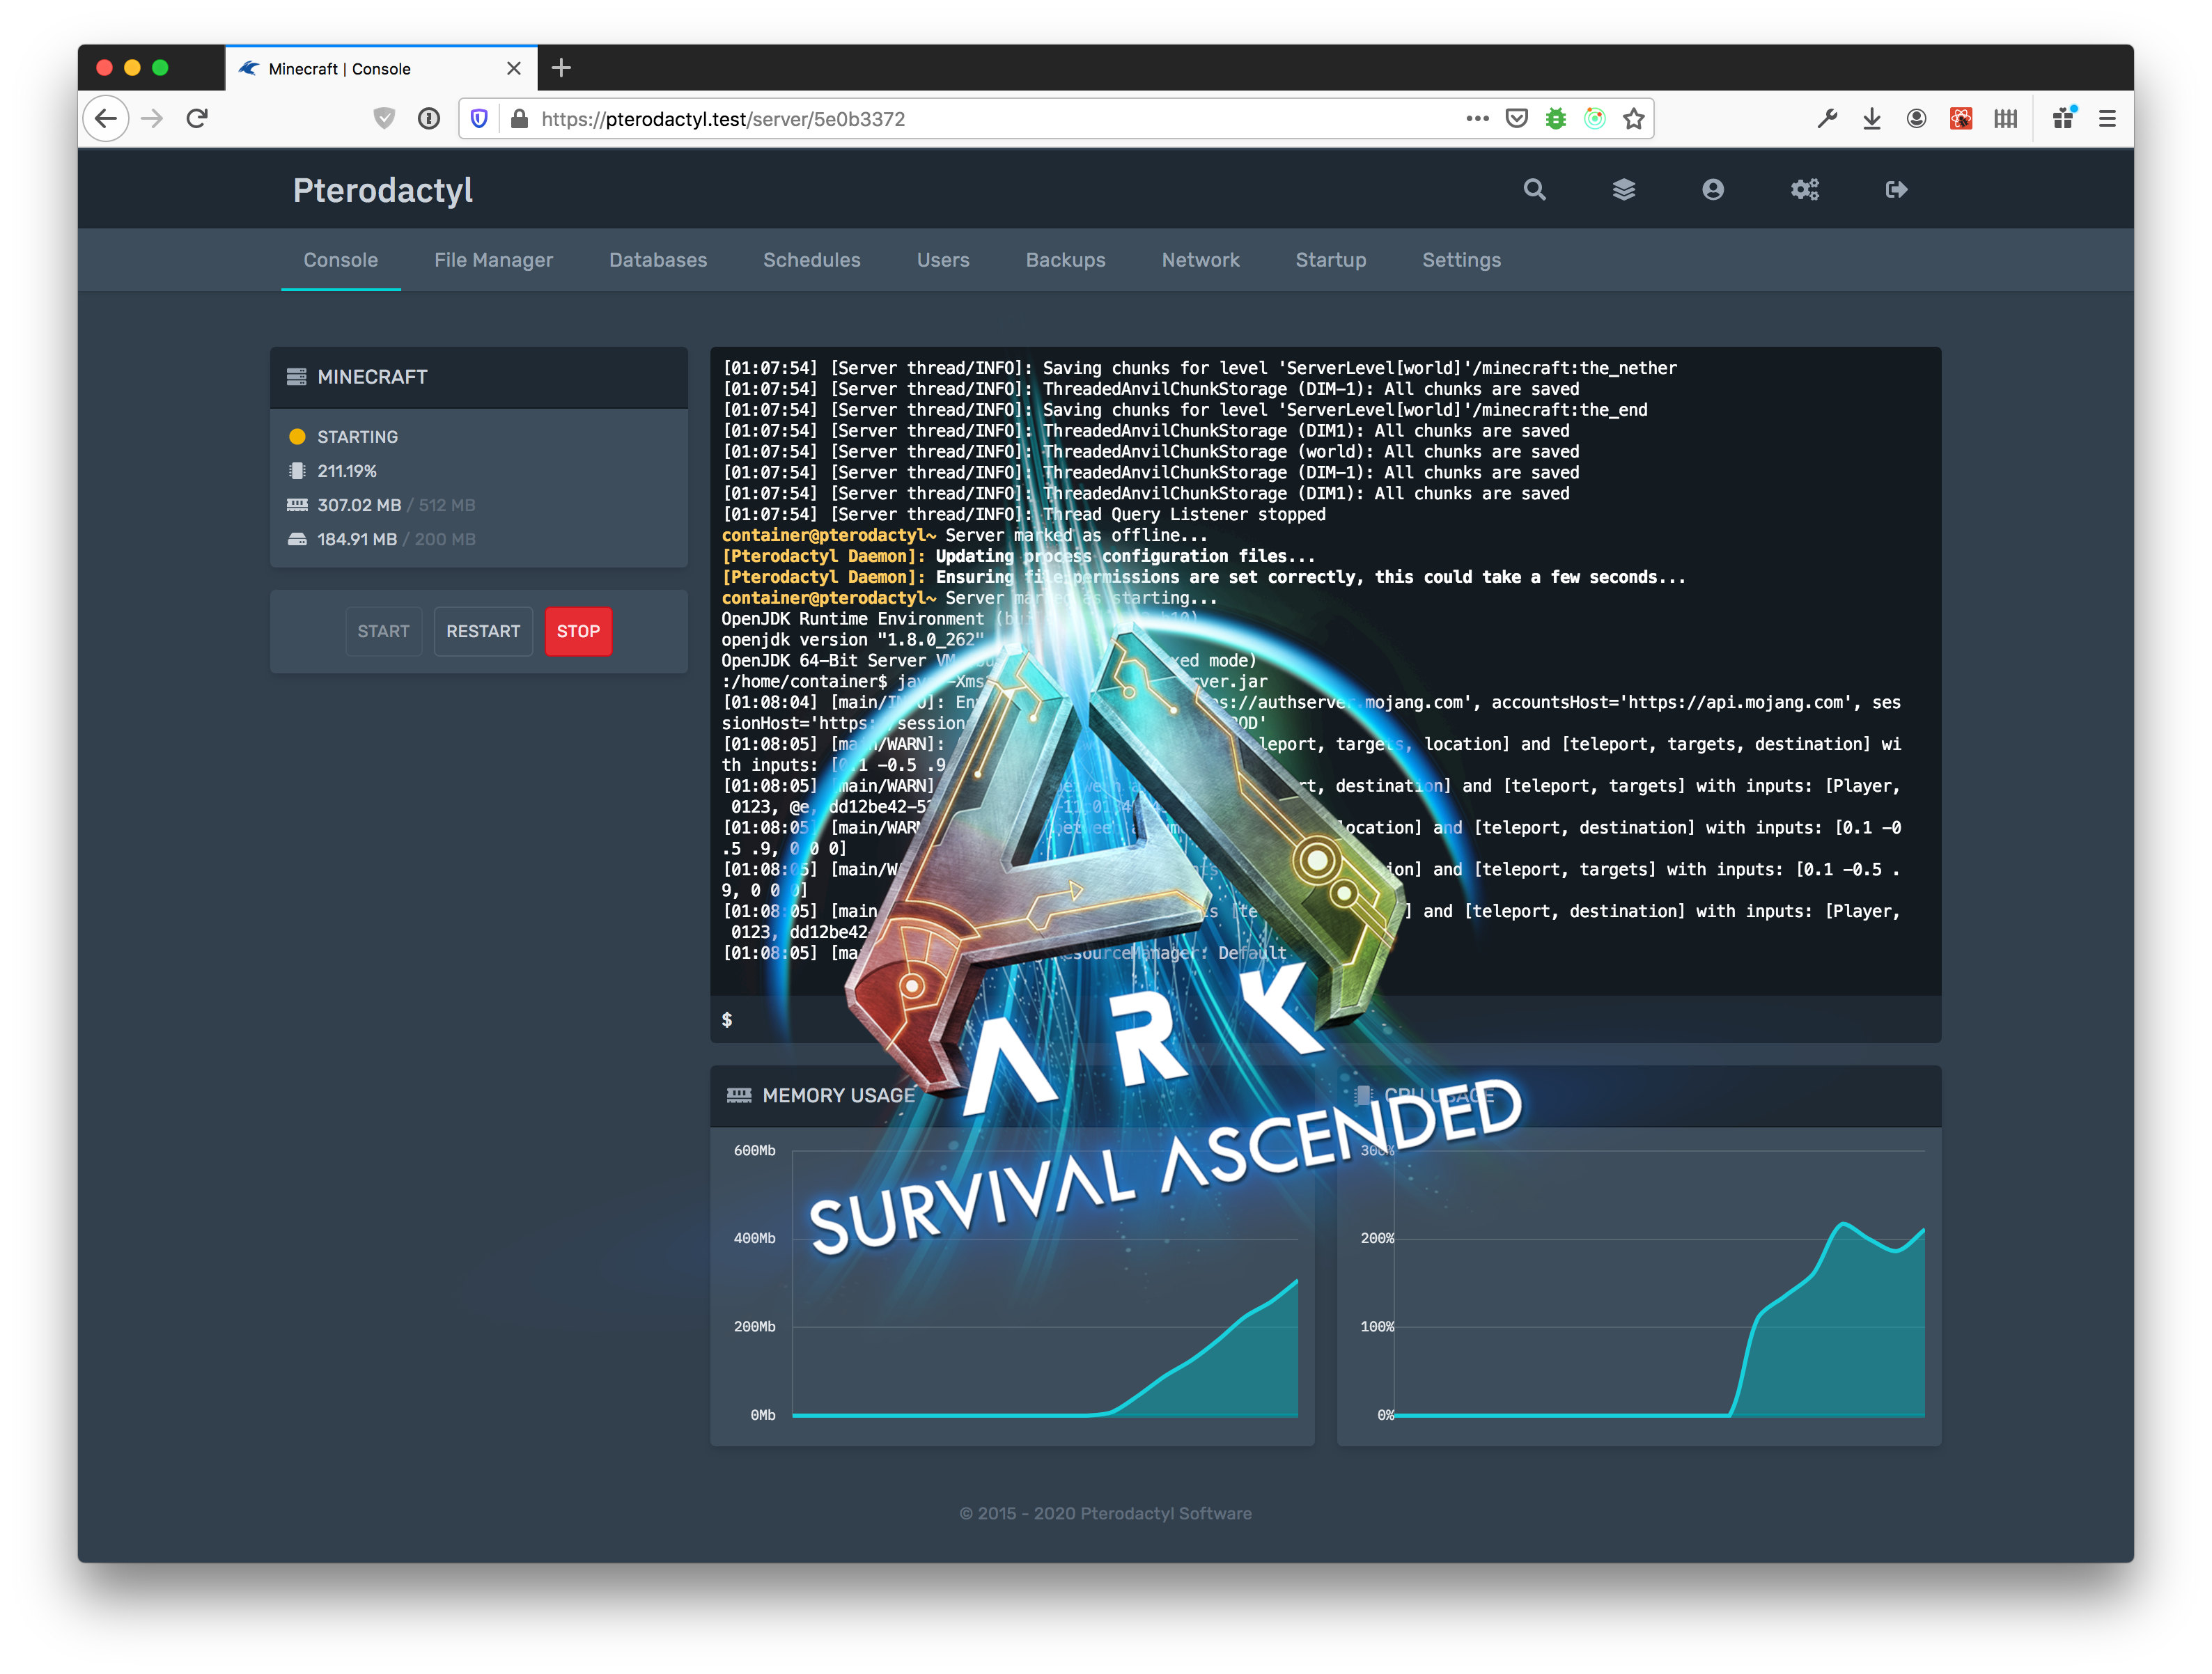Open Firefox downloads via the download arrow icon
Screen dimensions: 2212x1674
pyautogui.click(x=1871, y=118)
